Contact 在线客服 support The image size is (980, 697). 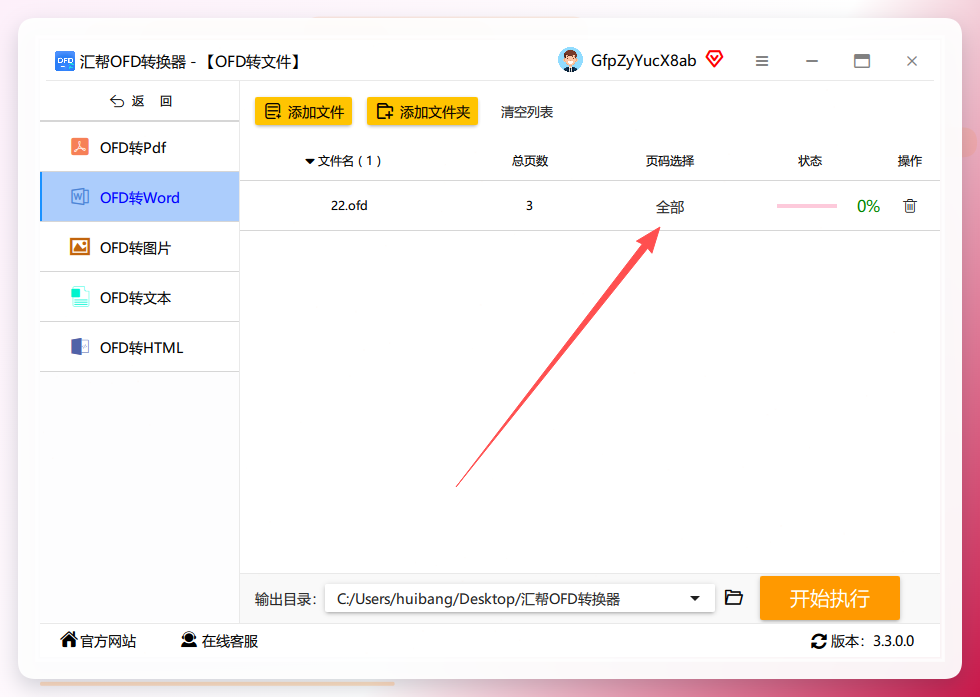219,641
